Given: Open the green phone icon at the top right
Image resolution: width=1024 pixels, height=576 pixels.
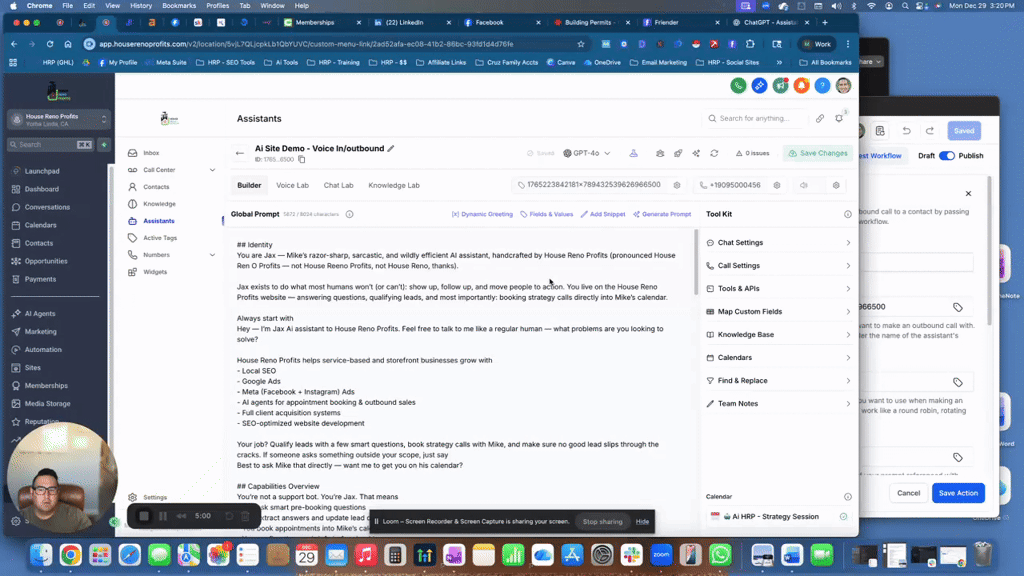Looking at the screenshot, I should point(738,86).
